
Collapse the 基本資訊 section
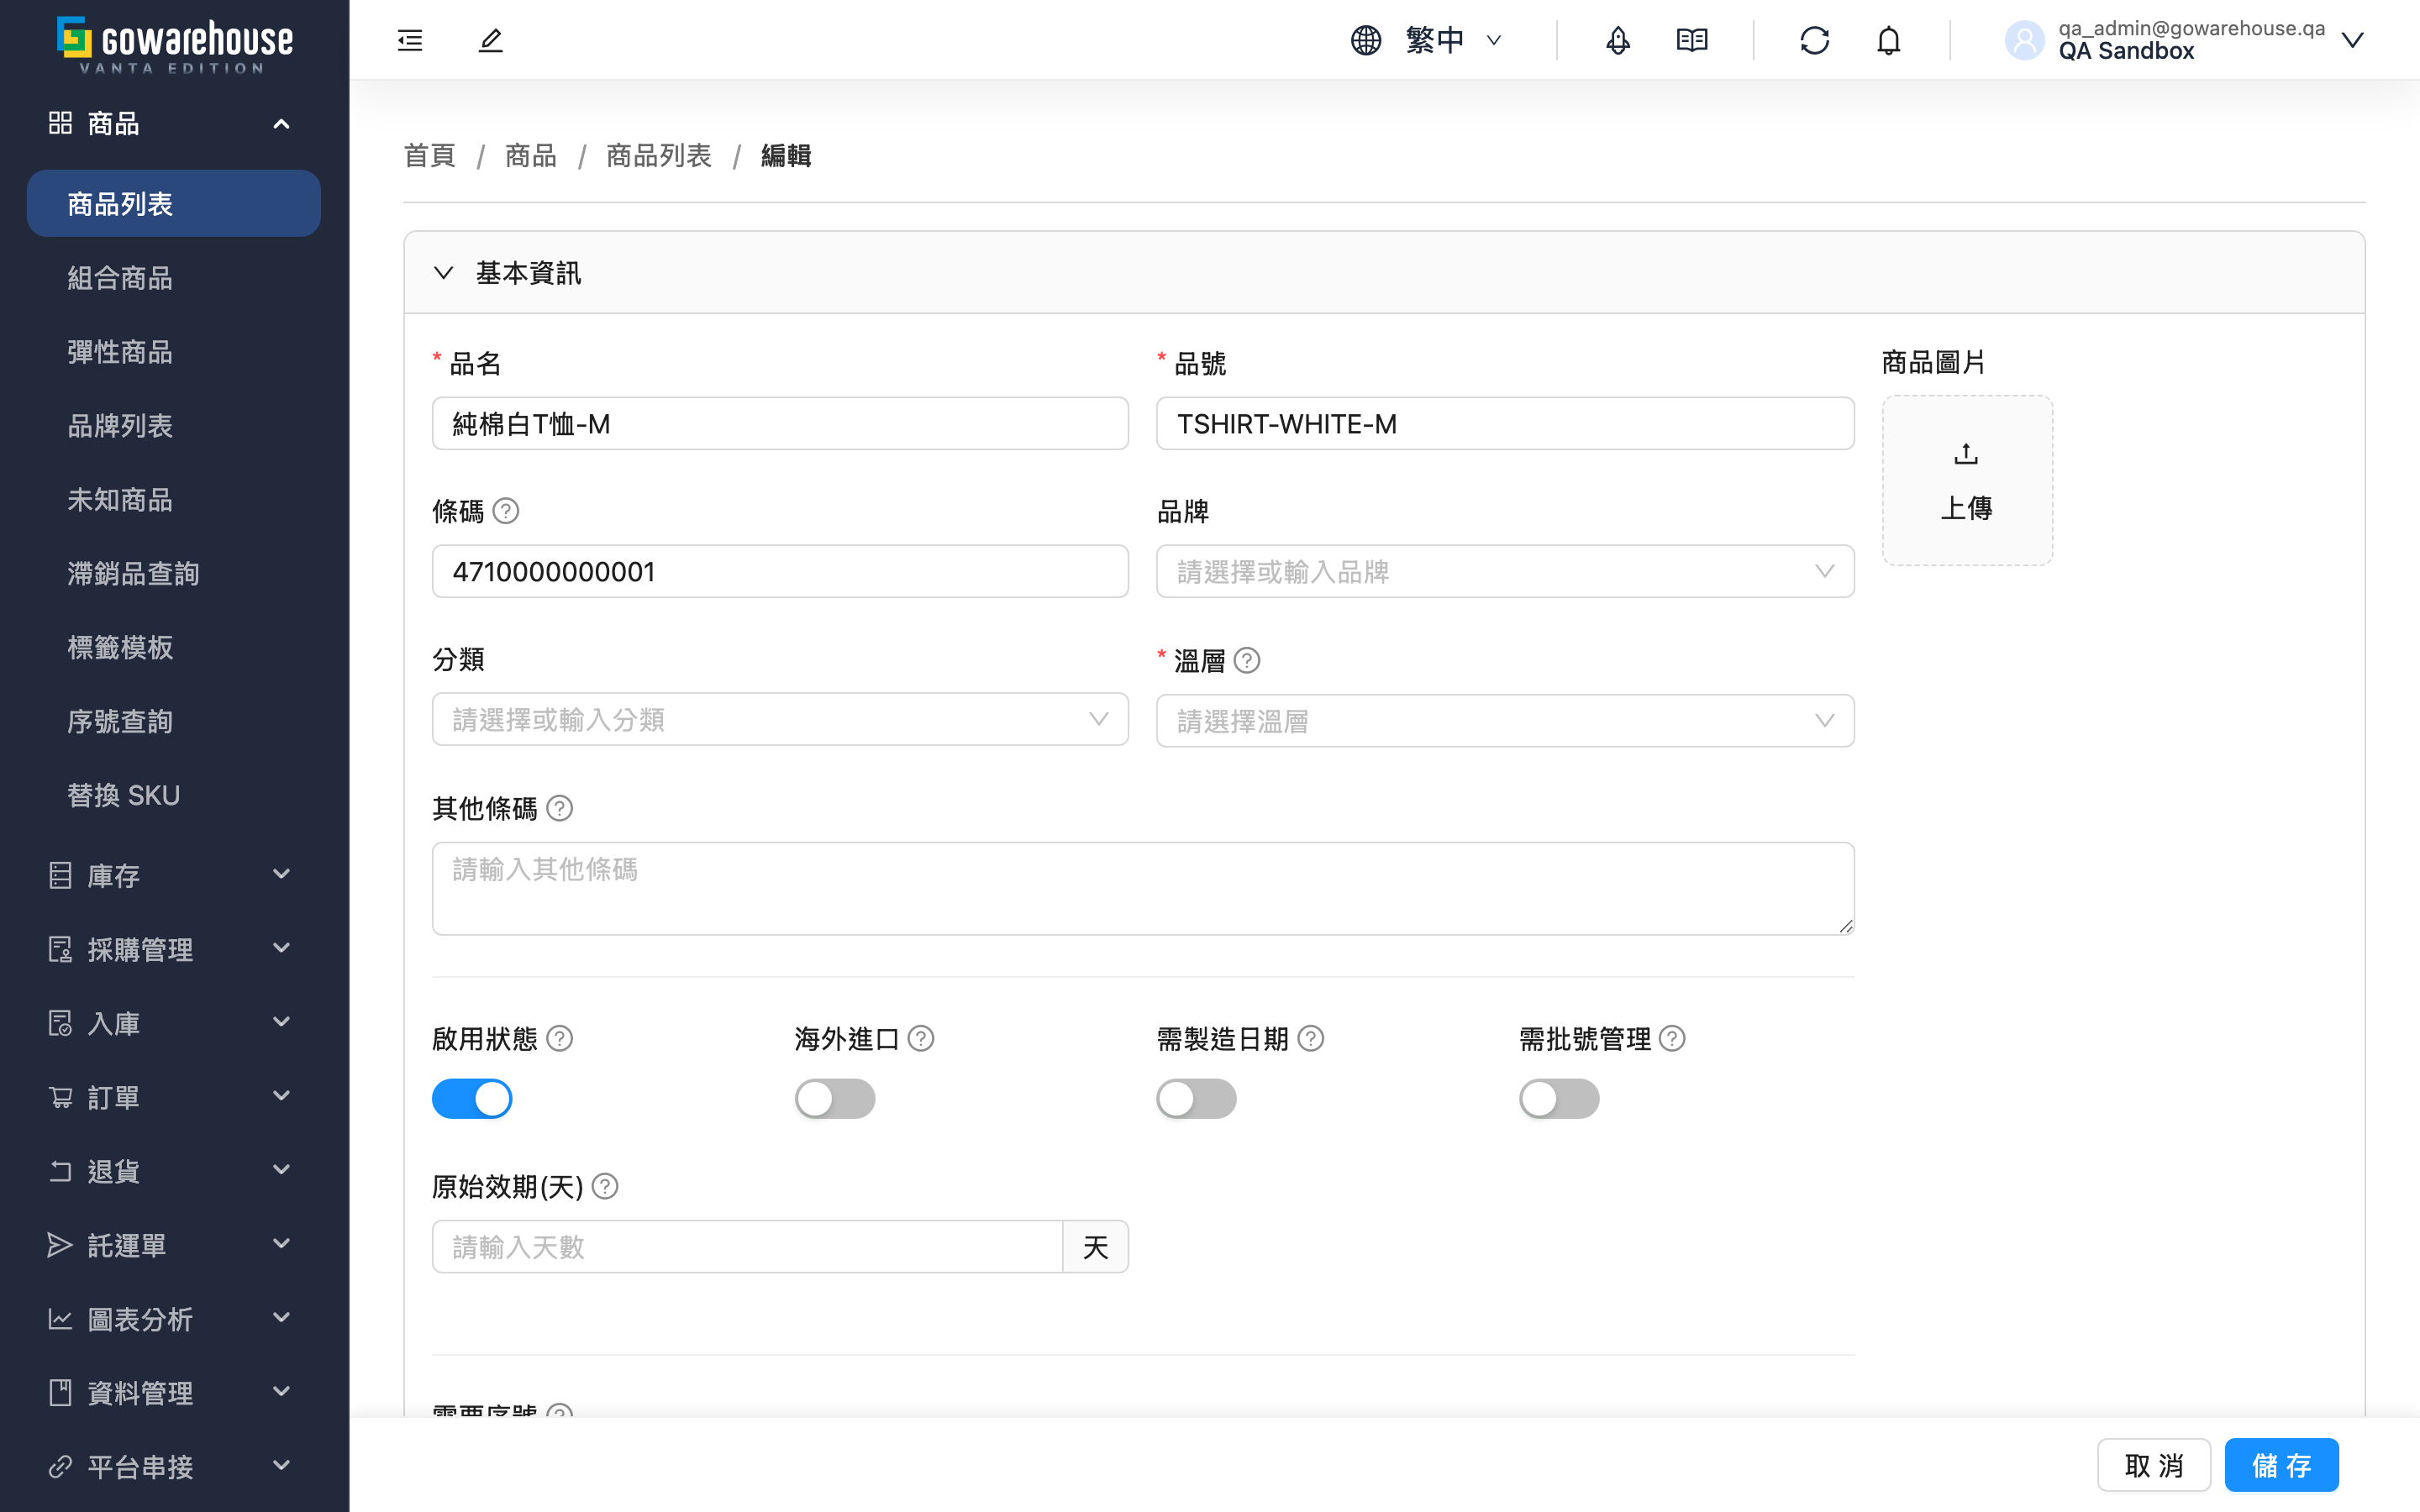[443, 272]
